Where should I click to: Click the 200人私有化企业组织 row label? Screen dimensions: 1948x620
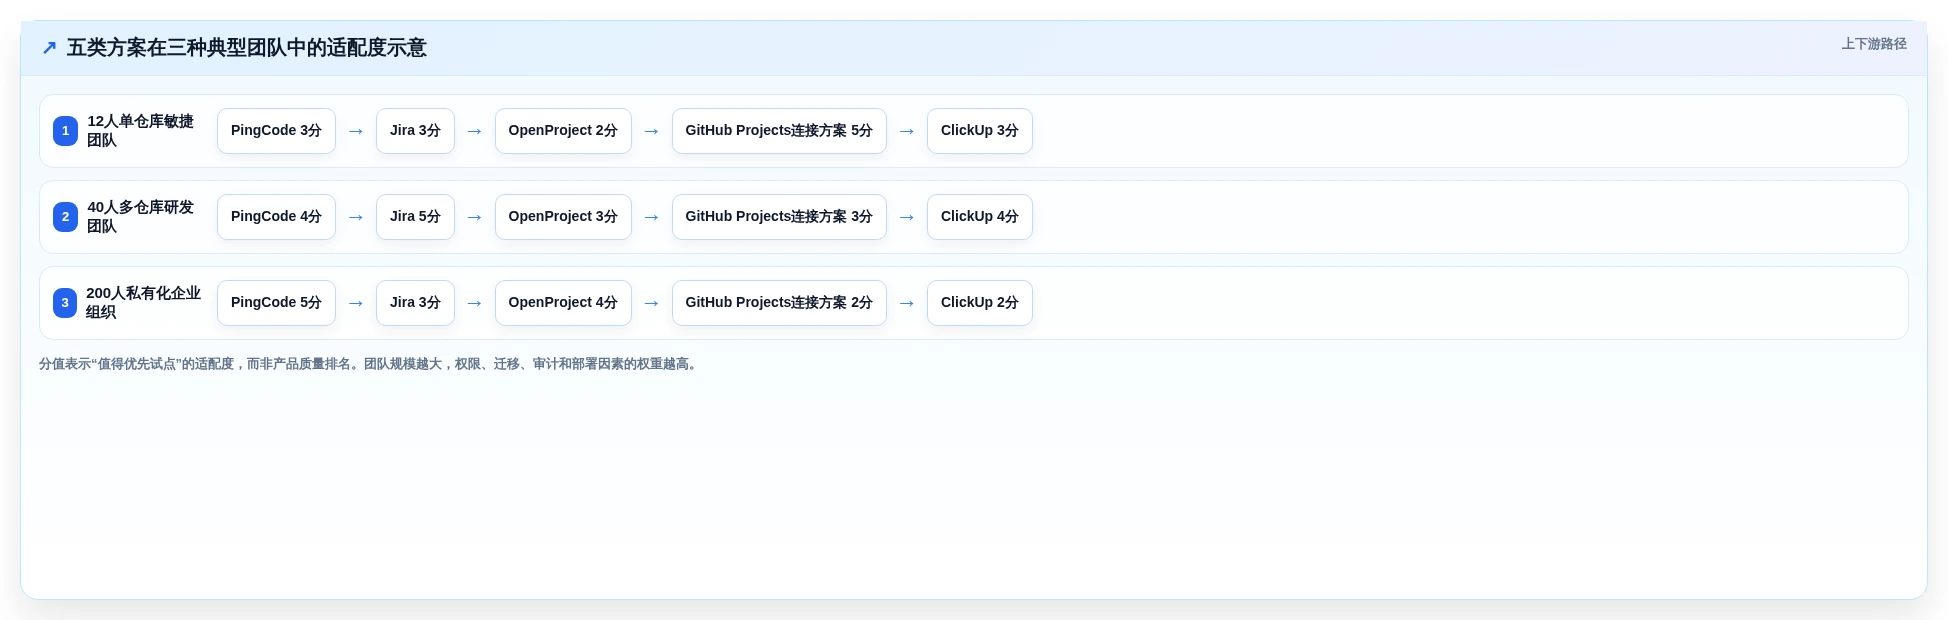point(143,303)
